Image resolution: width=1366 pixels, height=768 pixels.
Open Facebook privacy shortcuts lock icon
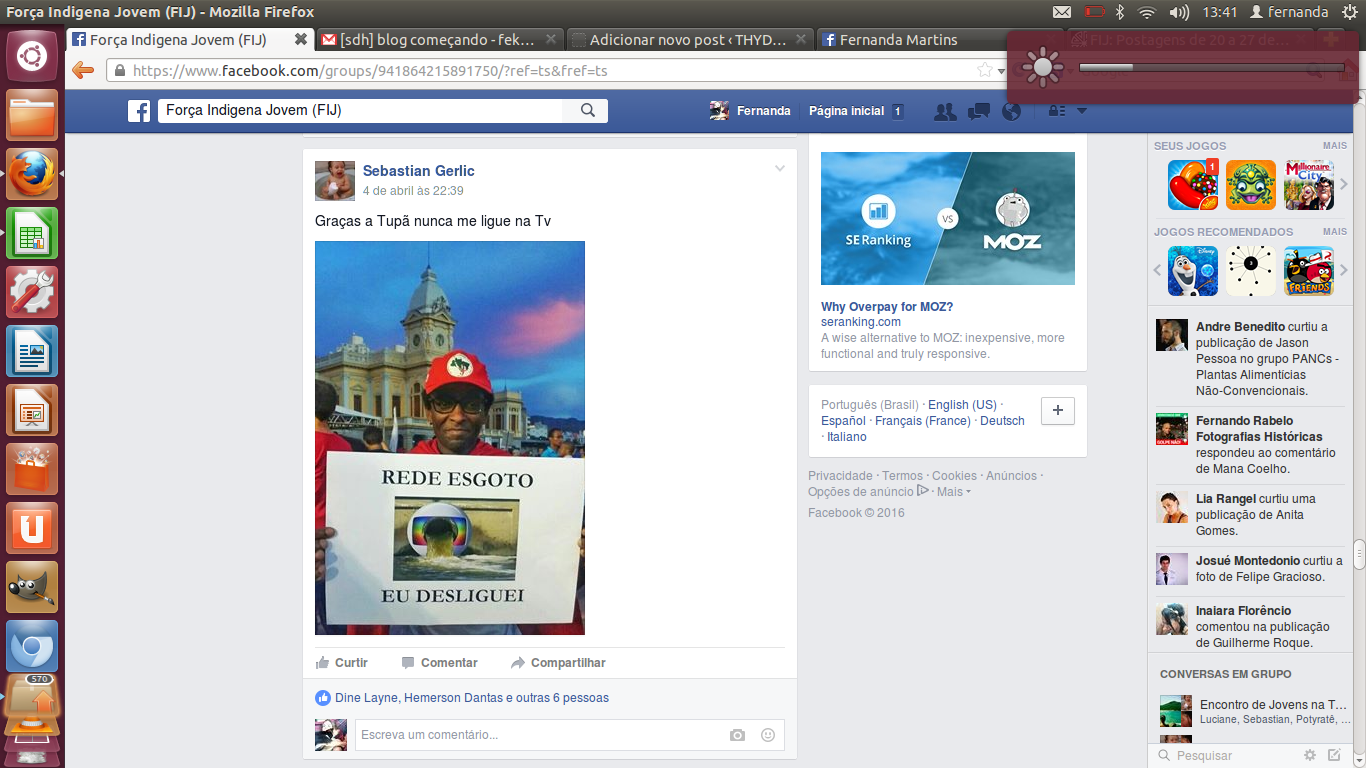pyautogui.click(x=1056, y=111)
